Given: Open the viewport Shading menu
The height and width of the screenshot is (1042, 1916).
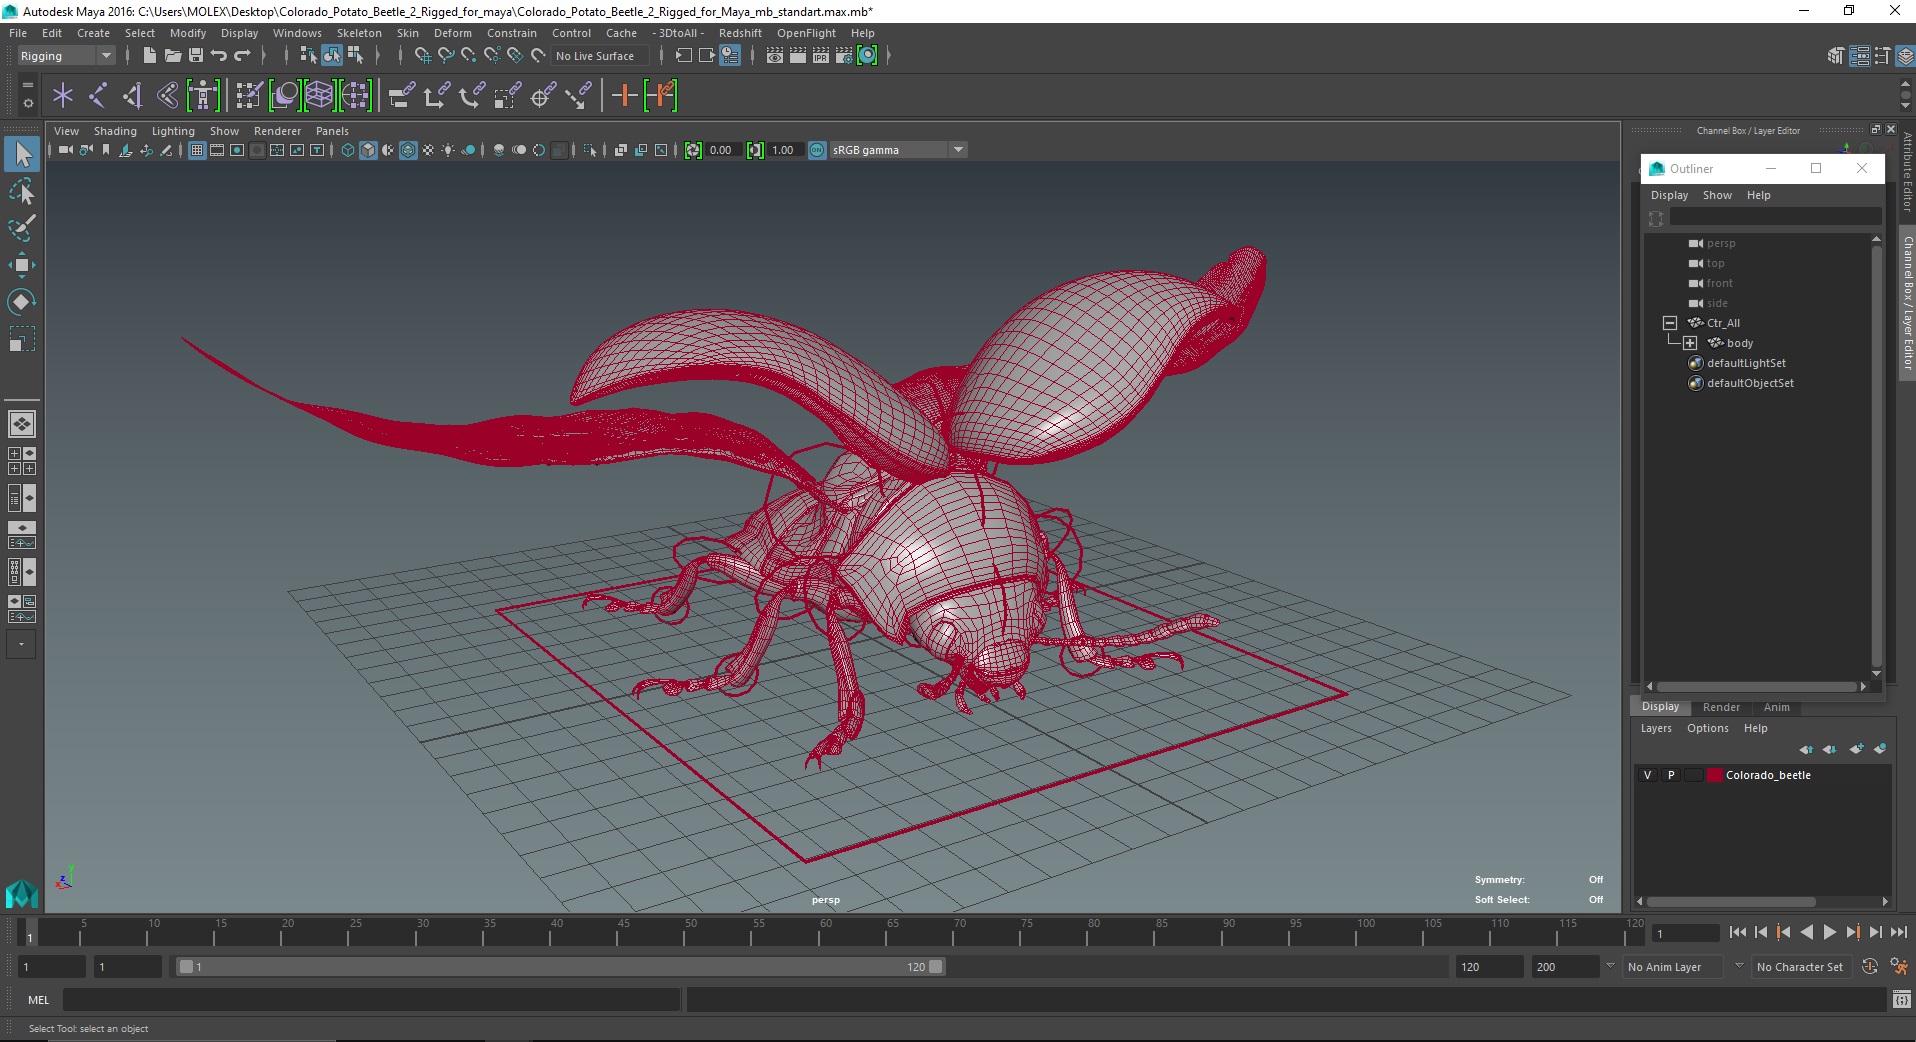Looking at the screenshot, I should (115, 131).
